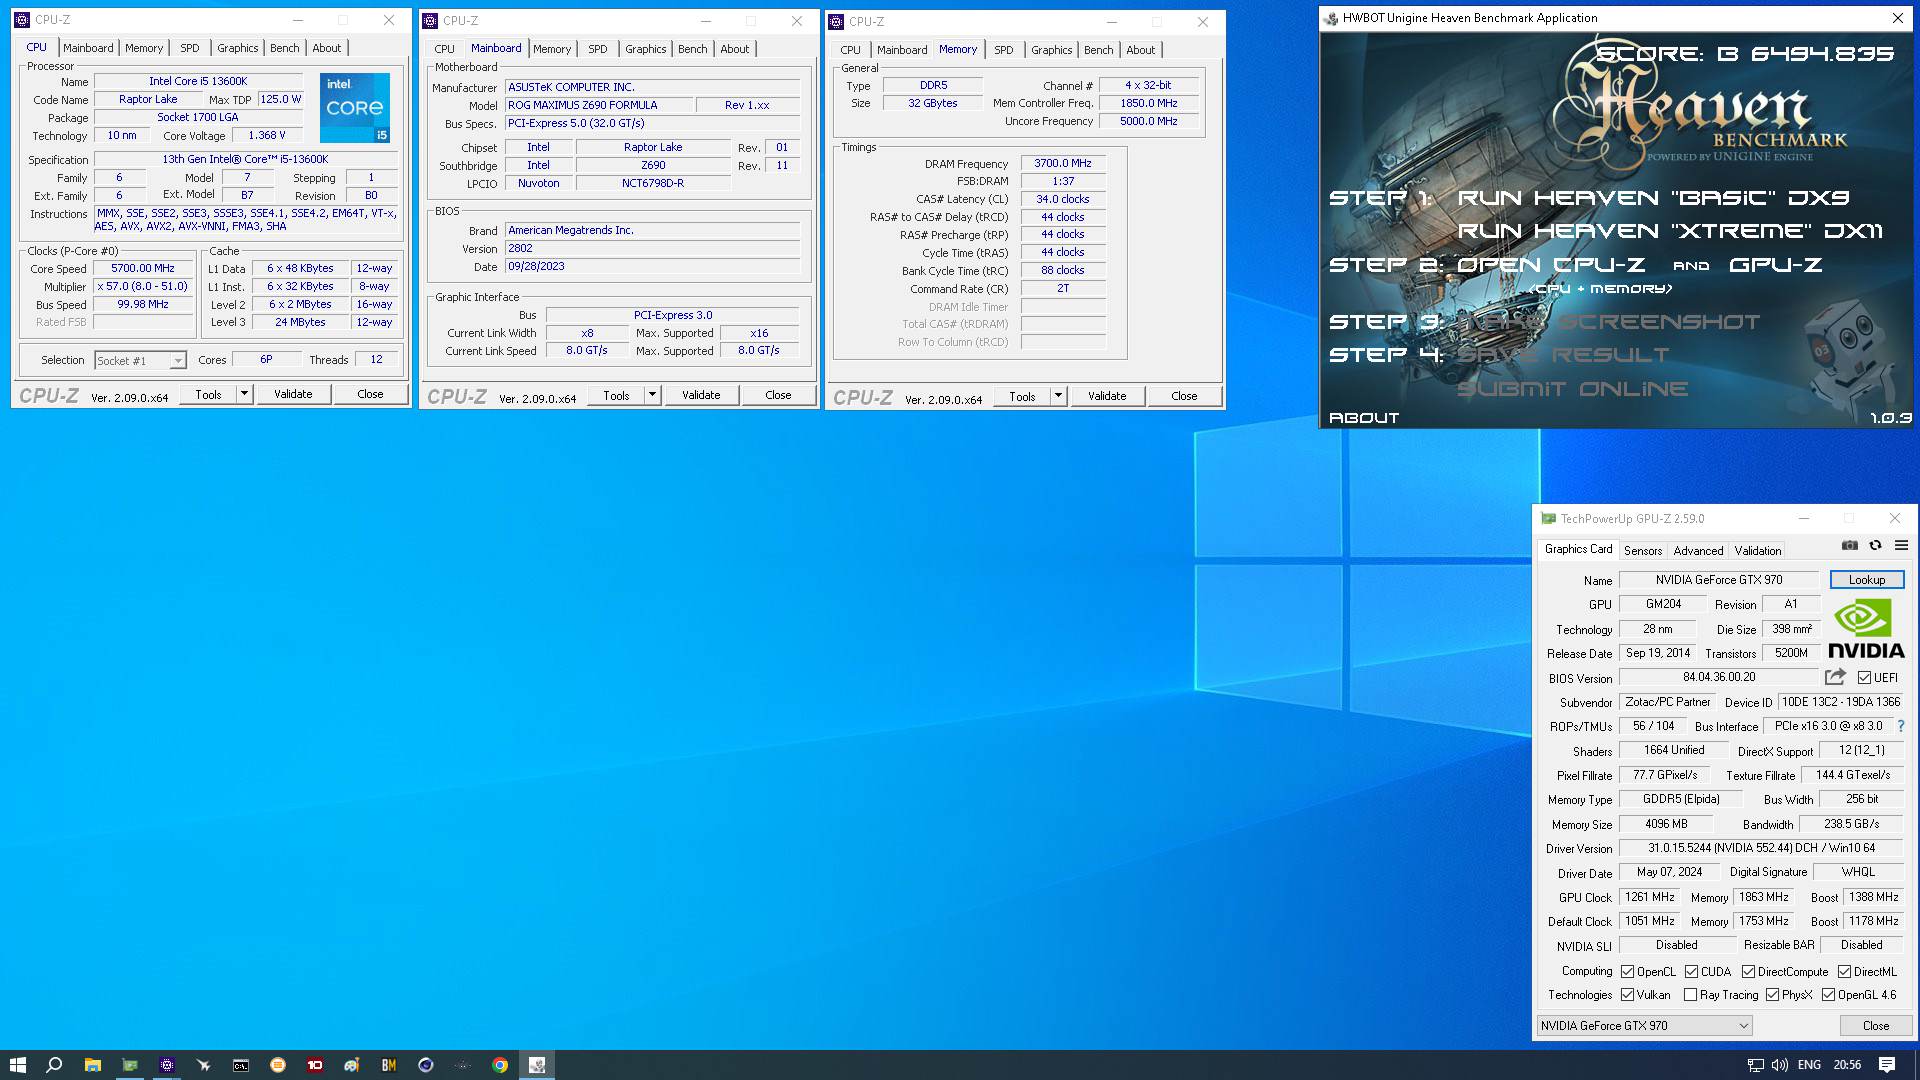Open SPD tab in CPU-Z CPU window
This screenshot has height=1080, width=1920.
point(190,48)
